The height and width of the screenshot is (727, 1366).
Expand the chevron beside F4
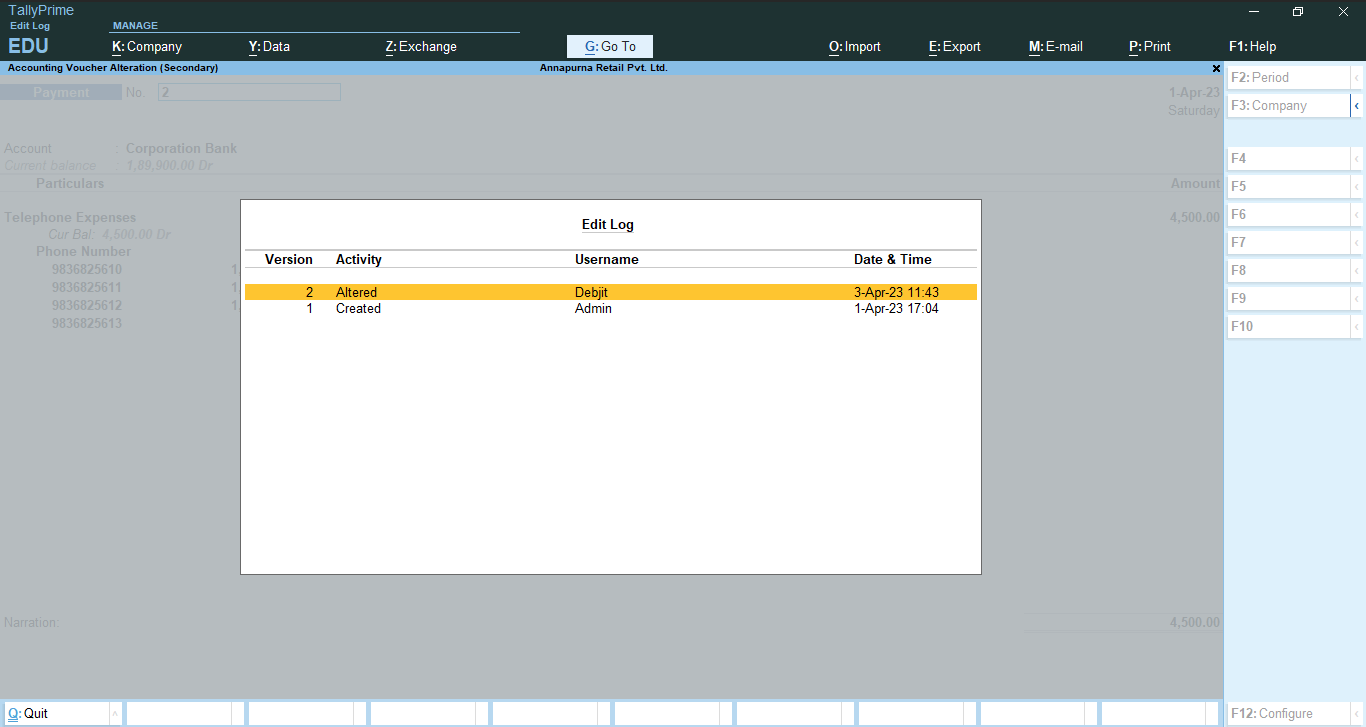[1357, 158]
